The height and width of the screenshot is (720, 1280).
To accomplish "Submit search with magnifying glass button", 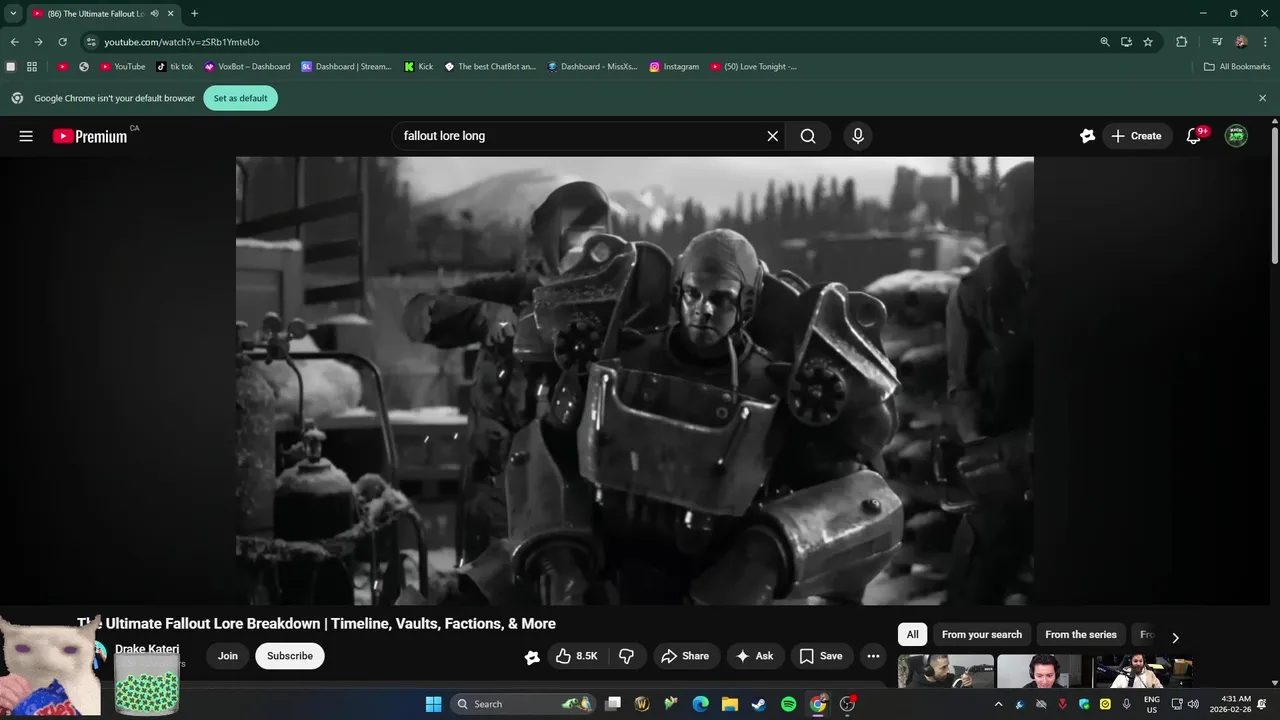I will [x=808, y=136].
